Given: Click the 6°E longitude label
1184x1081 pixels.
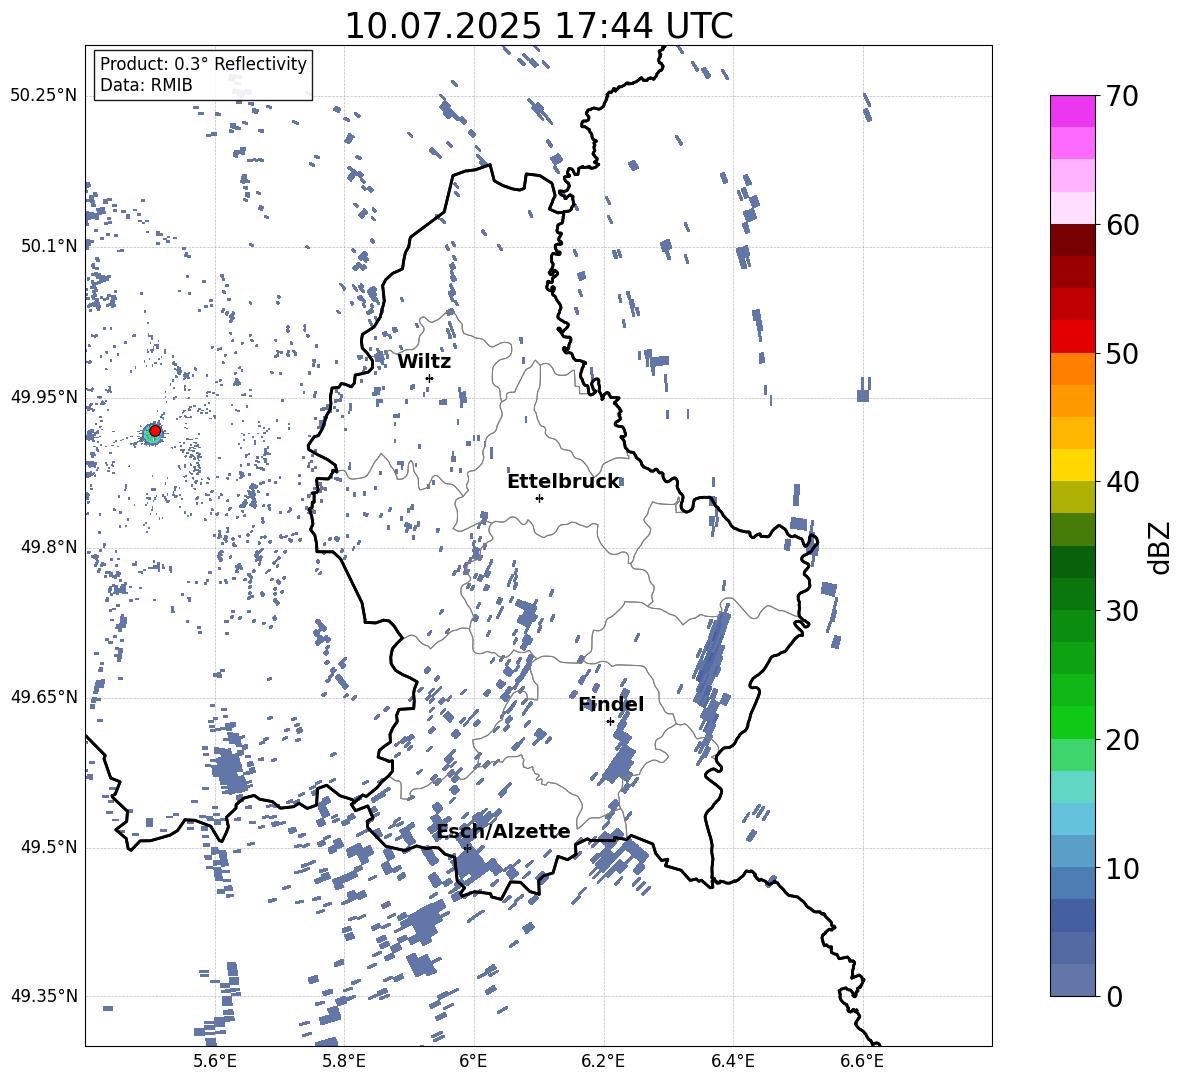Looking at the screenshot, I should pos(473,1061).
